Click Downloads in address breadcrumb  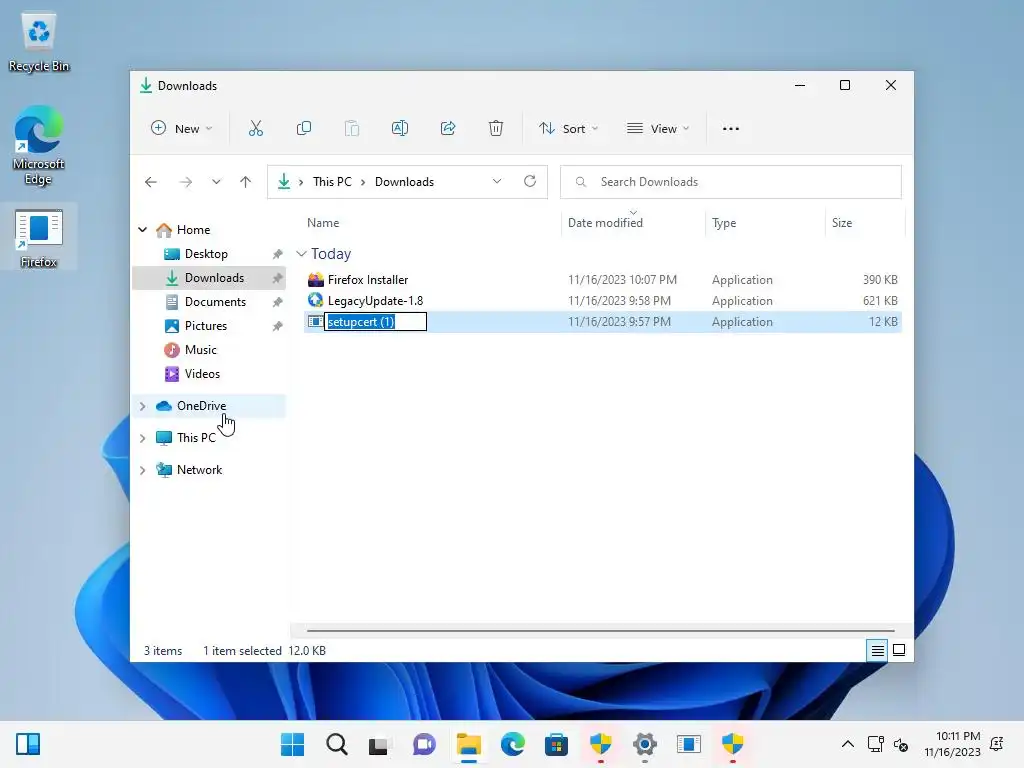click(x=404, y=182)
